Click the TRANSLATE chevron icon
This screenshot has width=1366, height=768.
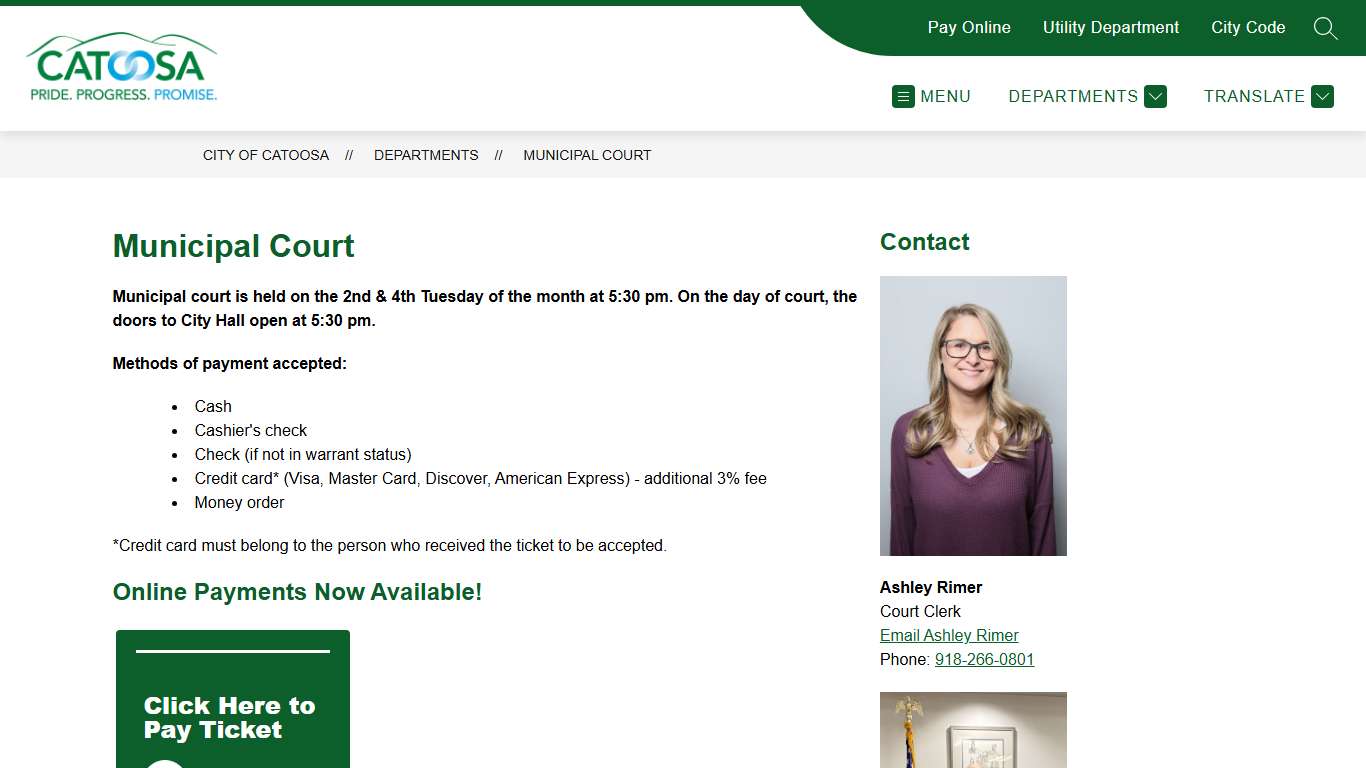click(x=1322, y=96)
